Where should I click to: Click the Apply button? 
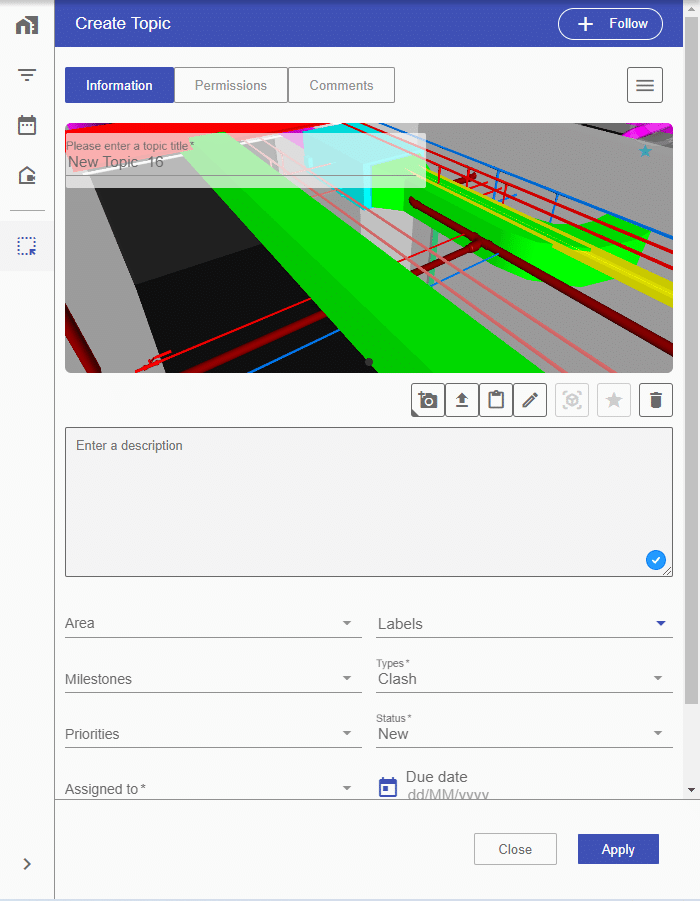[x=618, y=849]
